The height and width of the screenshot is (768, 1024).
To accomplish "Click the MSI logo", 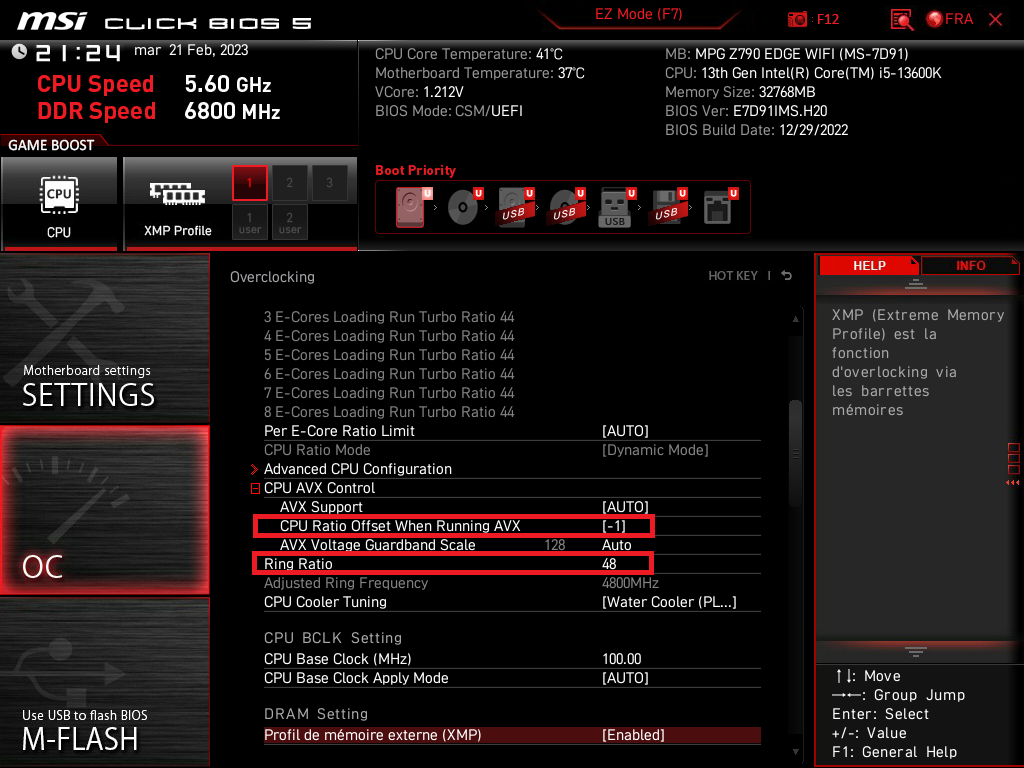I will click(x=52, y=21).
